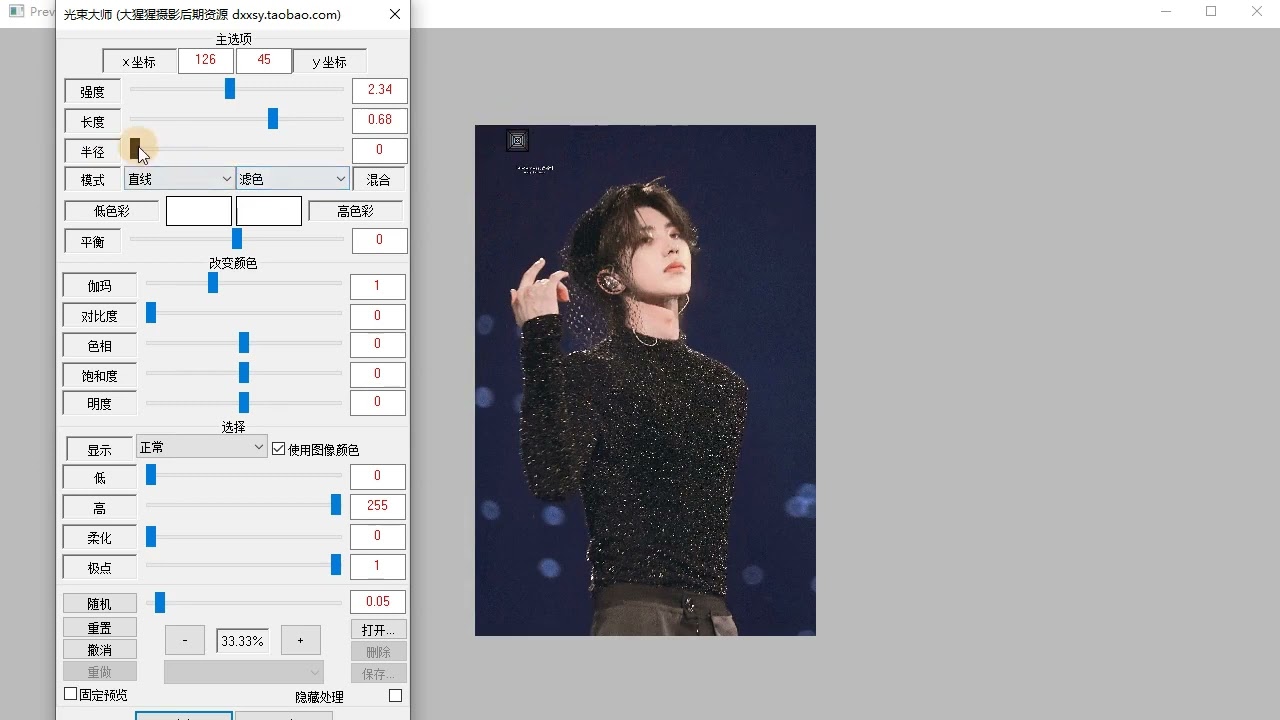Adjust the 半径 slider handle
The width and height of the screenshot is (1280, 720).
135,149
